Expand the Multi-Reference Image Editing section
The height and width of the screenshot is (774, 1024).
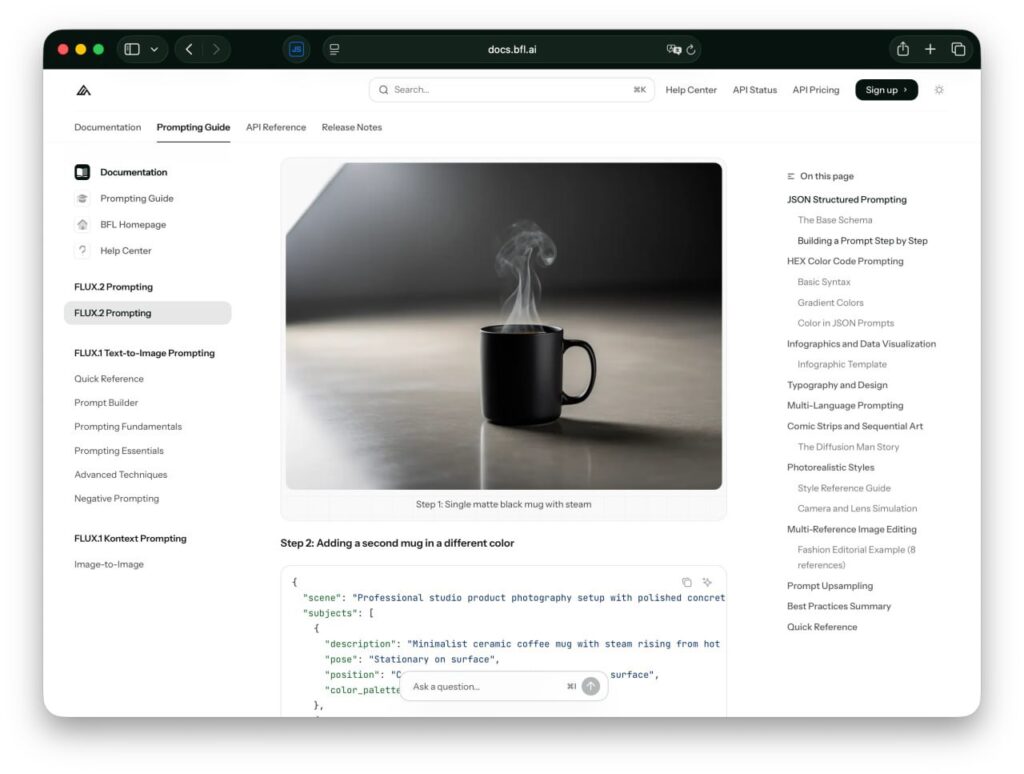pyautogui.click(x=852, y=529)
